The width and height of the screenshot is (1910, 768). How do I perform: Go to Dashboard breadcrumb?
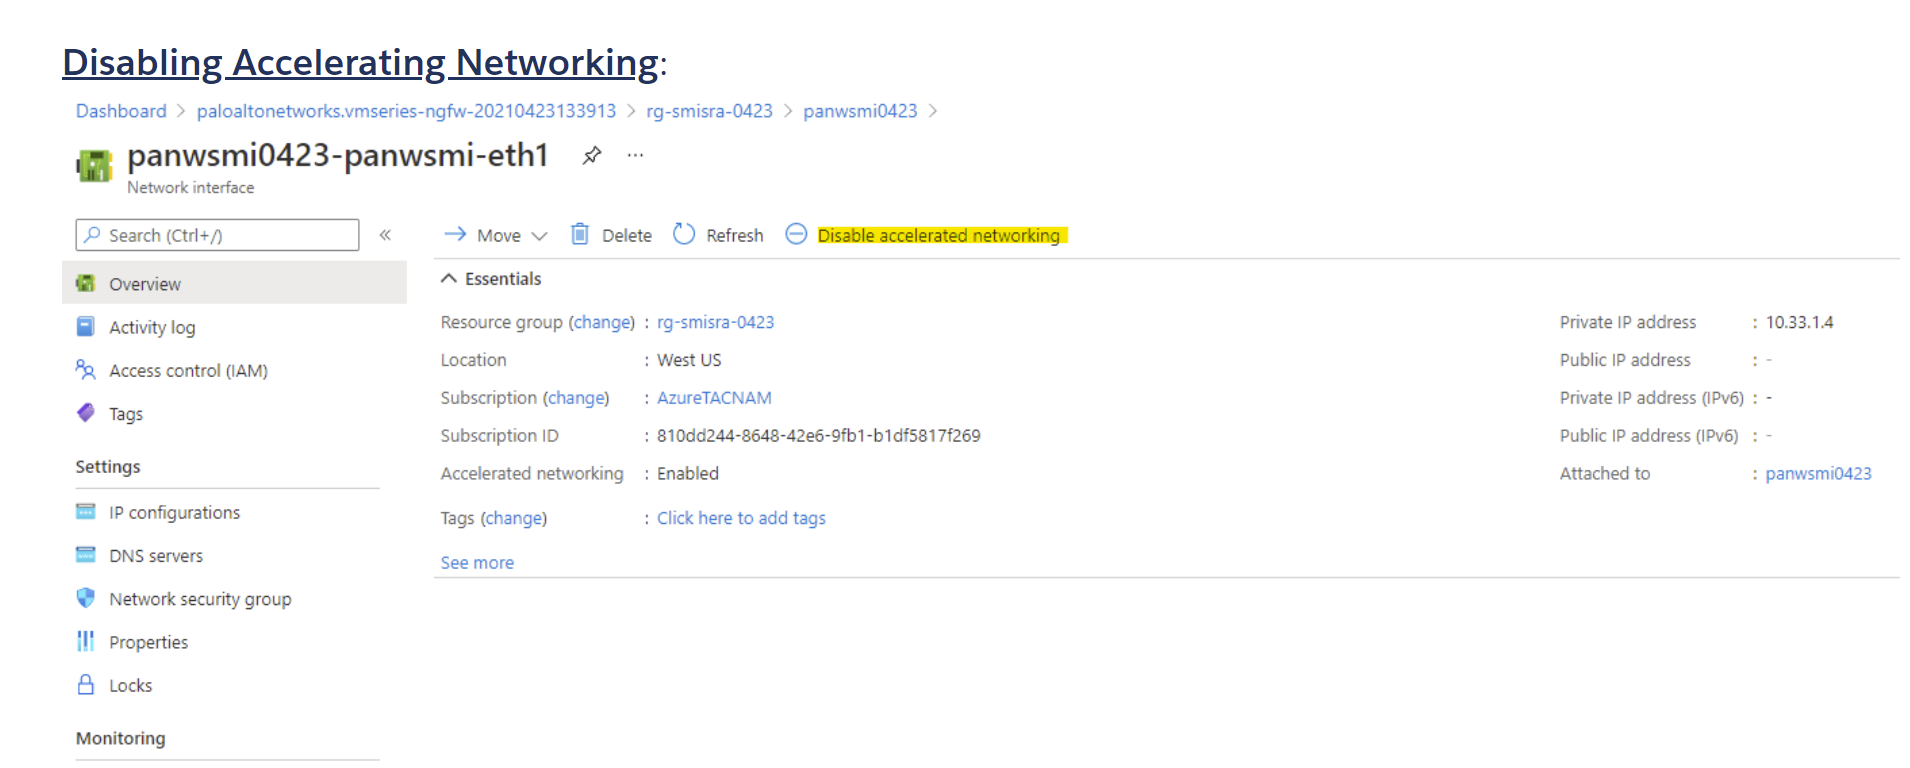(121, 111)
